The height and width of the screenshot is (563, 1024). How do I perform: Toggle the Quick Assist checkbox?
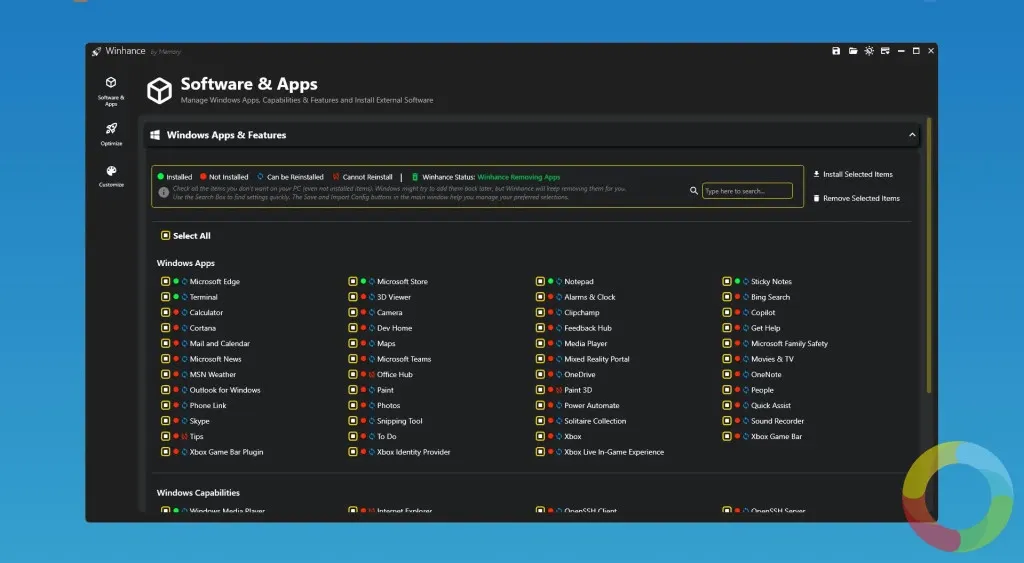pos(727,406)
